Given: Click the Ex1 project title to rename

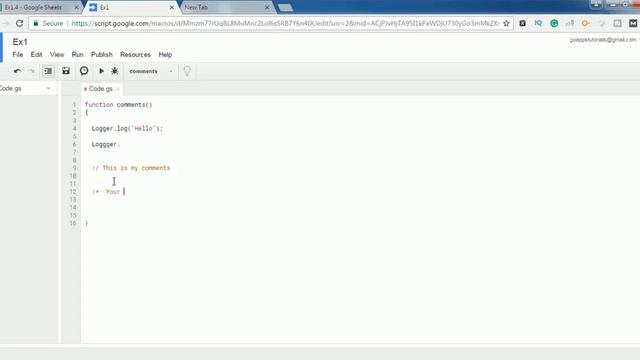Looking at the screenshot, I should coord(20,42).
